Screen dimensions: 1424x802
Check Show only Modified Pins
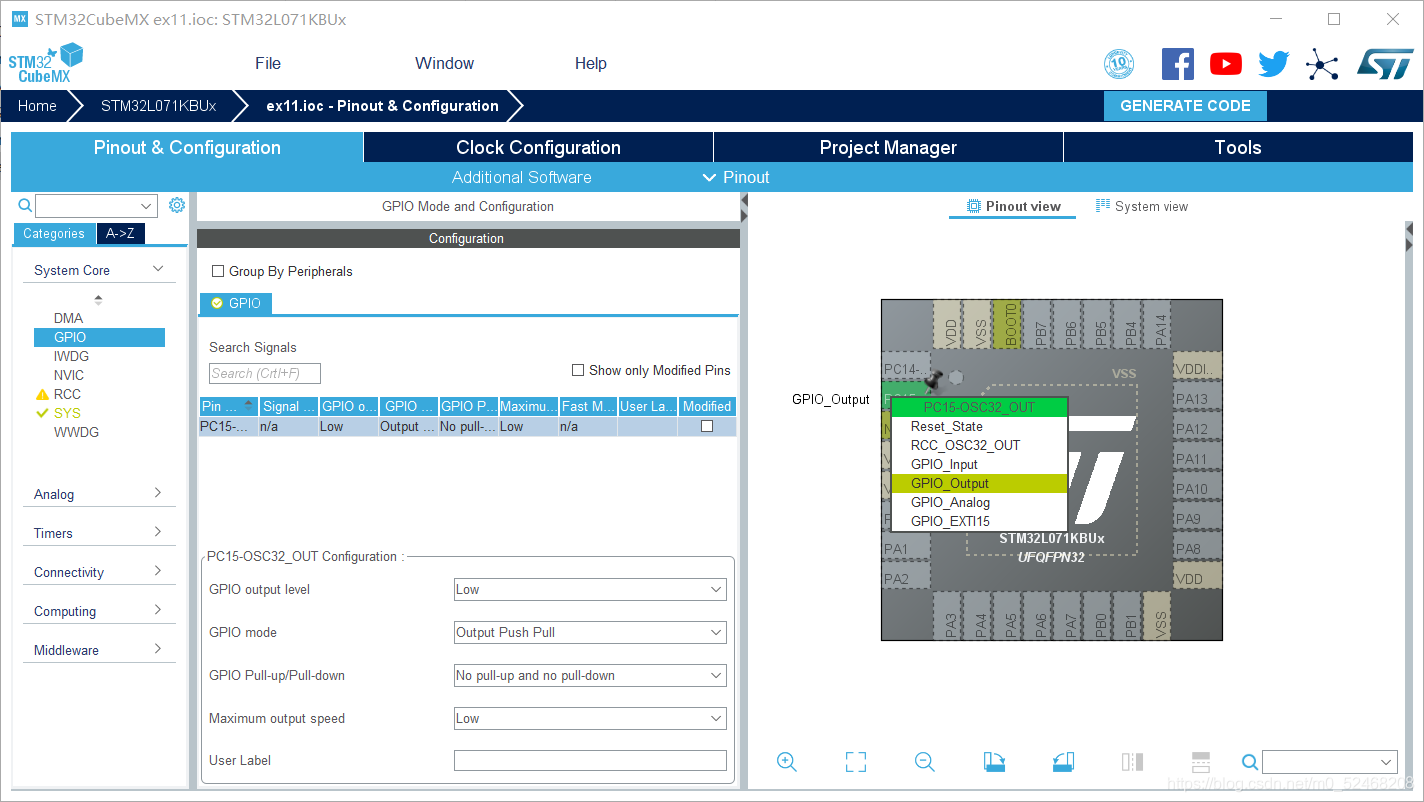pyautogui.click(x=578, y=370)
